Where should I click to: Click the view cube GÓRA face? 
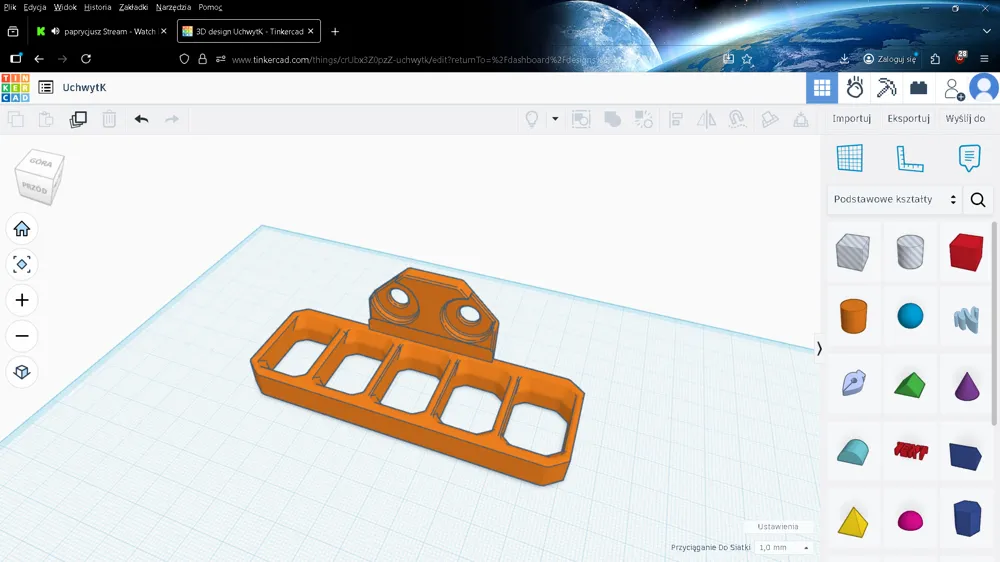tap(41, 162)
